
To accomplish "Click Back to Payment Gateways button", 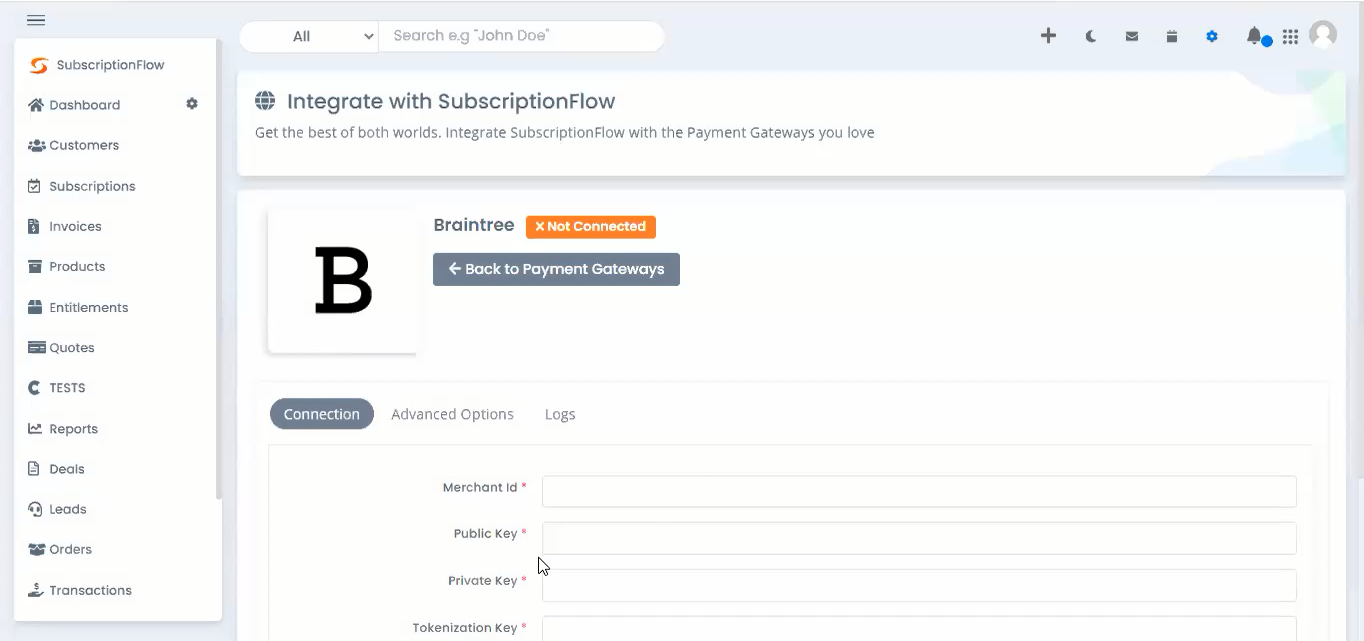I will pos(556,269).
